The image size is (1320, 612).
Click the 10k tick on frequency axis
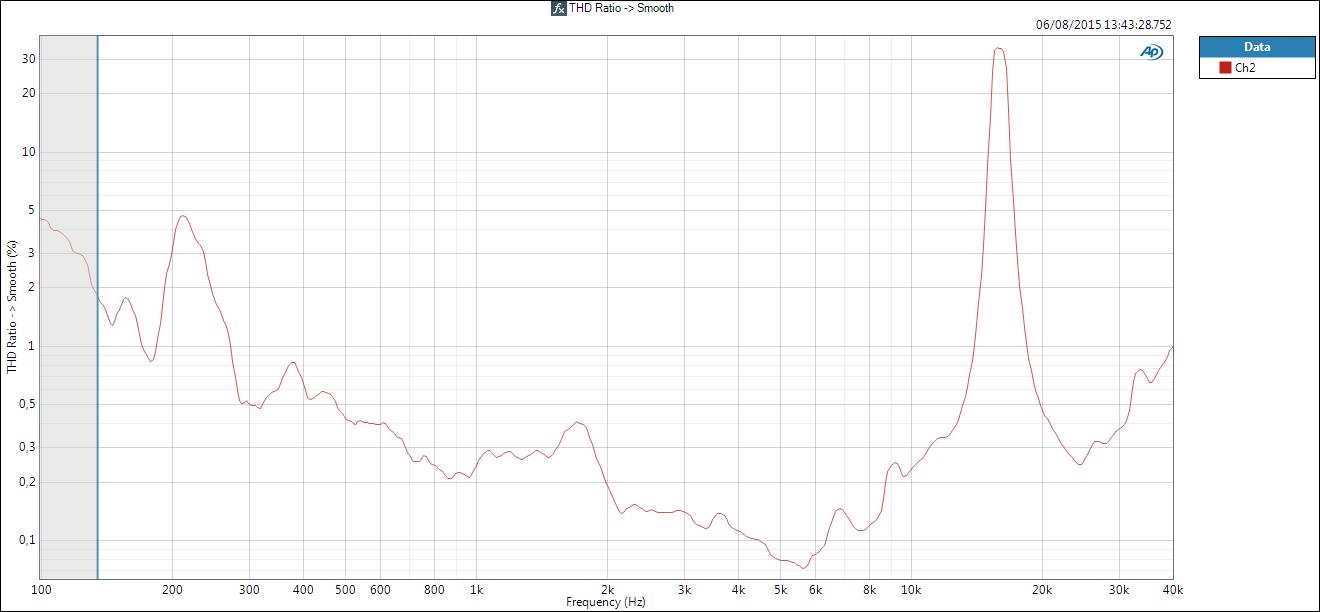(x=911, y=589)
